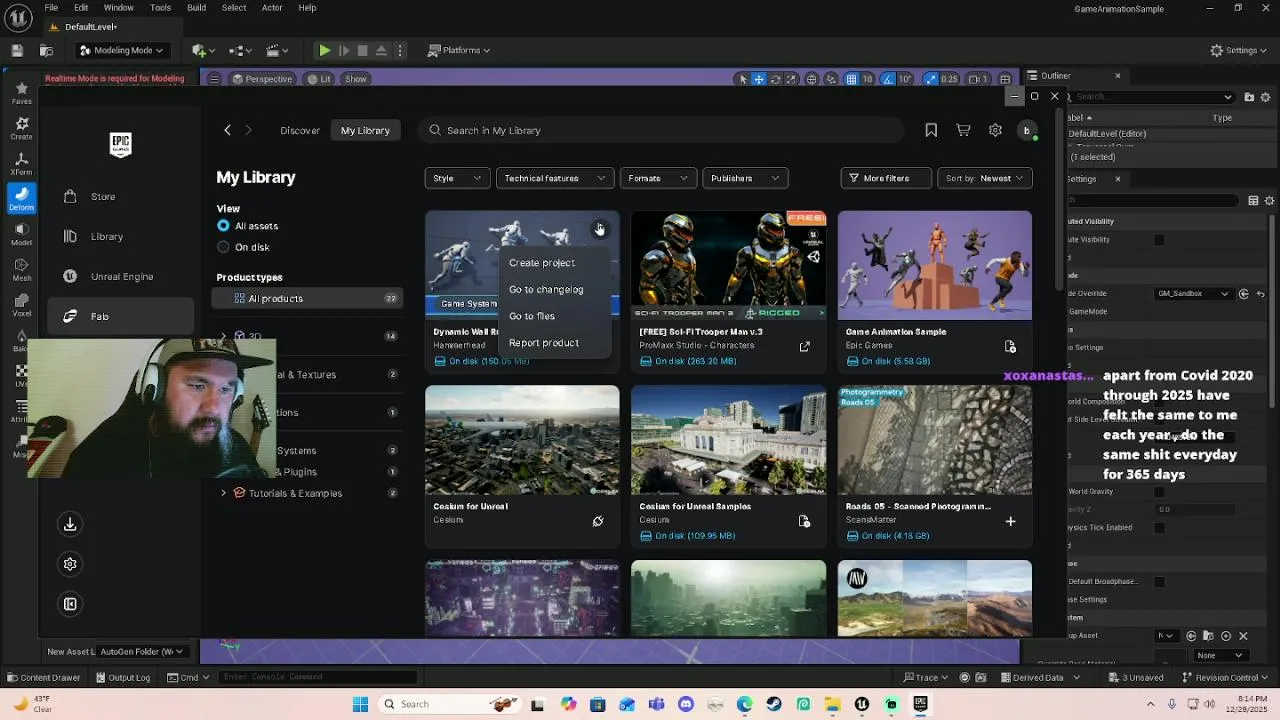
Task: Click the Show viewport button
Action: pos(356,79)
